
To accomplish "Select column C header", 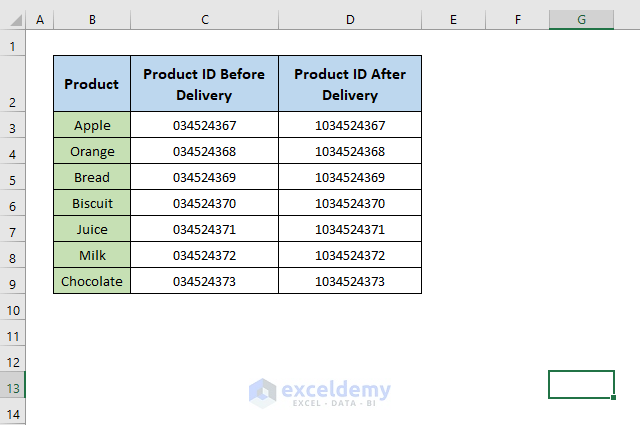I will (x=204, y=19).
